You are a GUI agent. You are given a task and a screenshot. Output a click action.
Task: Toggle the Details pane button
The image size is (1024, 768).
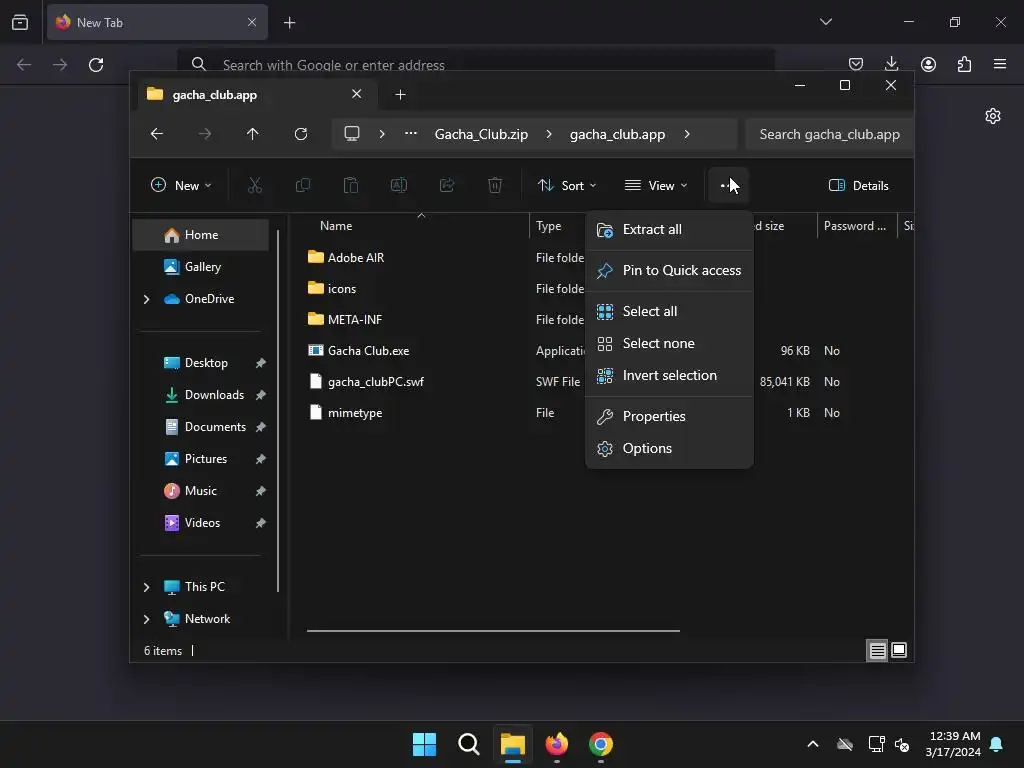[859, 185]
